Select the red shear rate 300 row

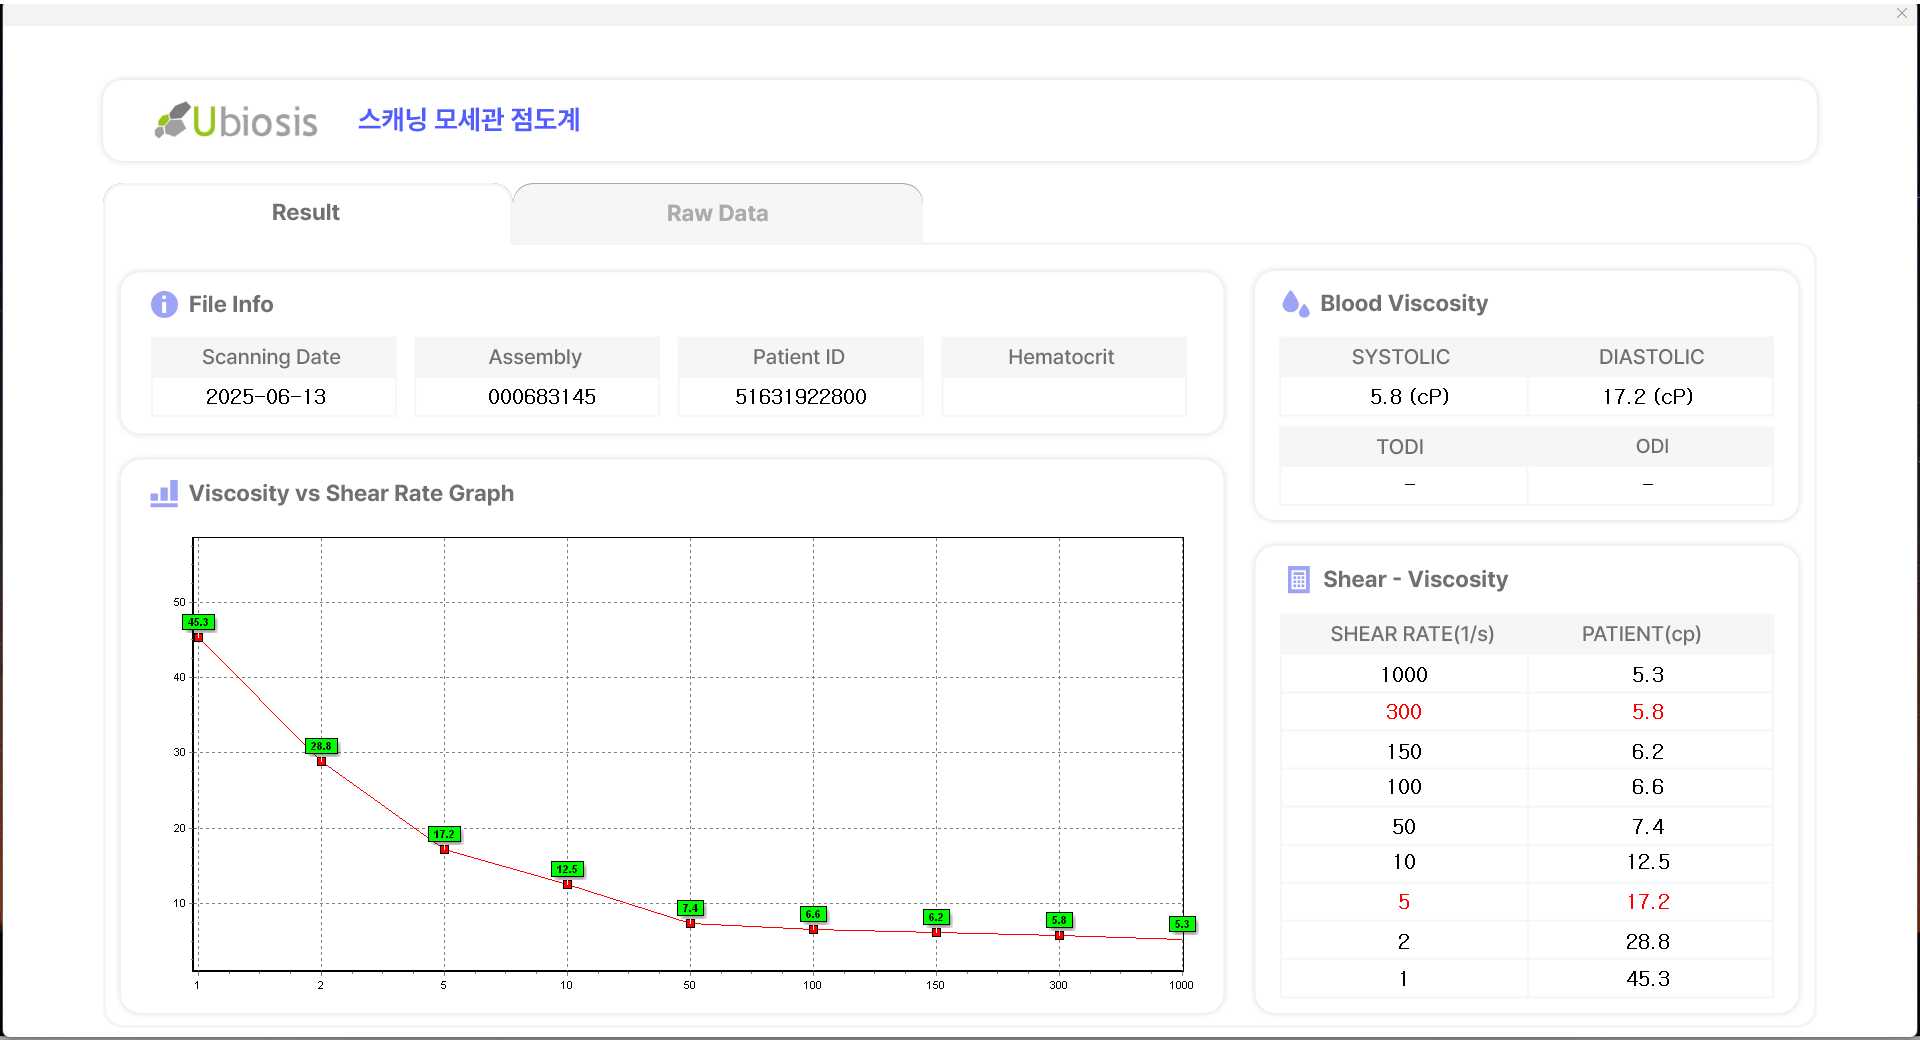point(1525,712)
